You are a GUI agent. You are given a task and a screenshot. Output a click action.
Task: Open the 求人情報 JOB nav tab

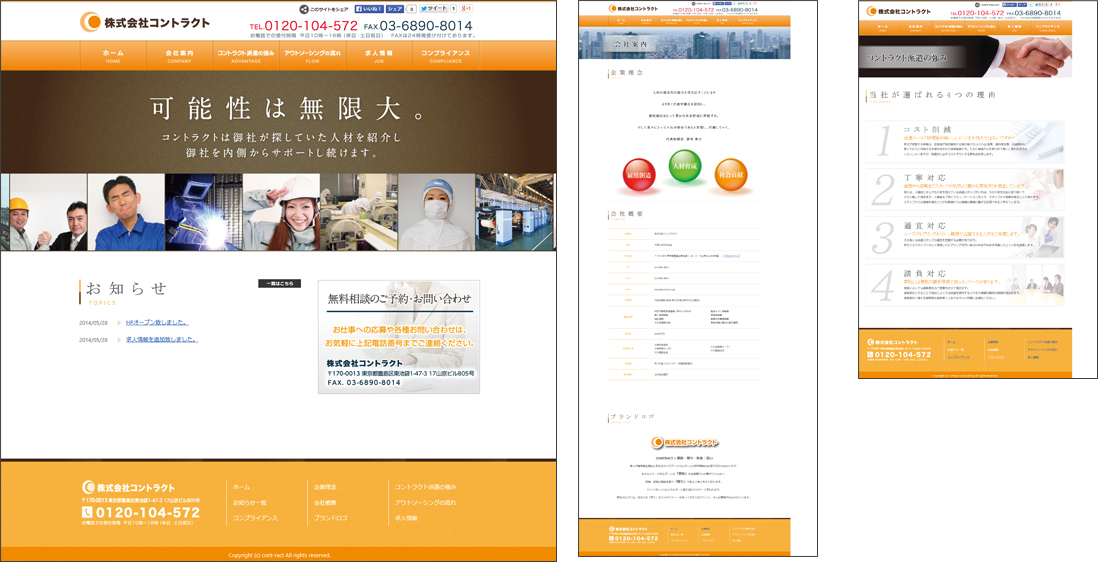[379, 56]
